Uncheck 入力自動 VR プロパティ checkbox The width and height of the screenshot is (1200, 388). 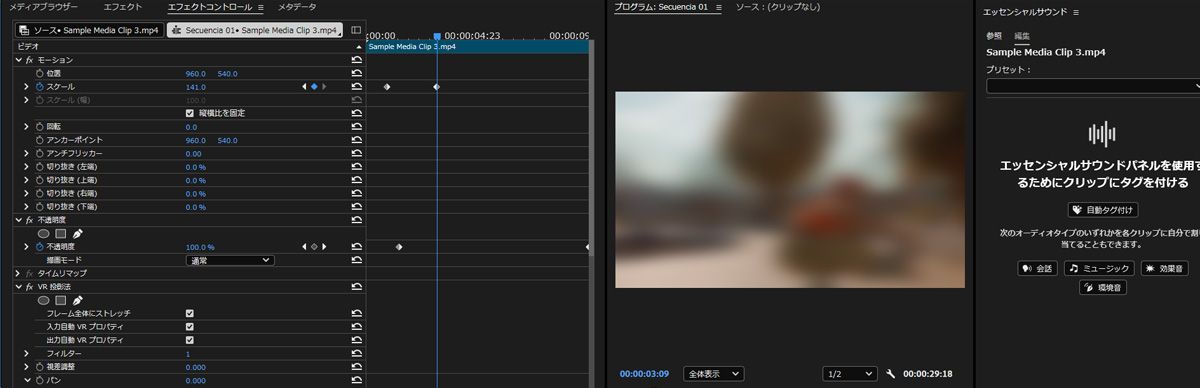(x=190, y=326)
